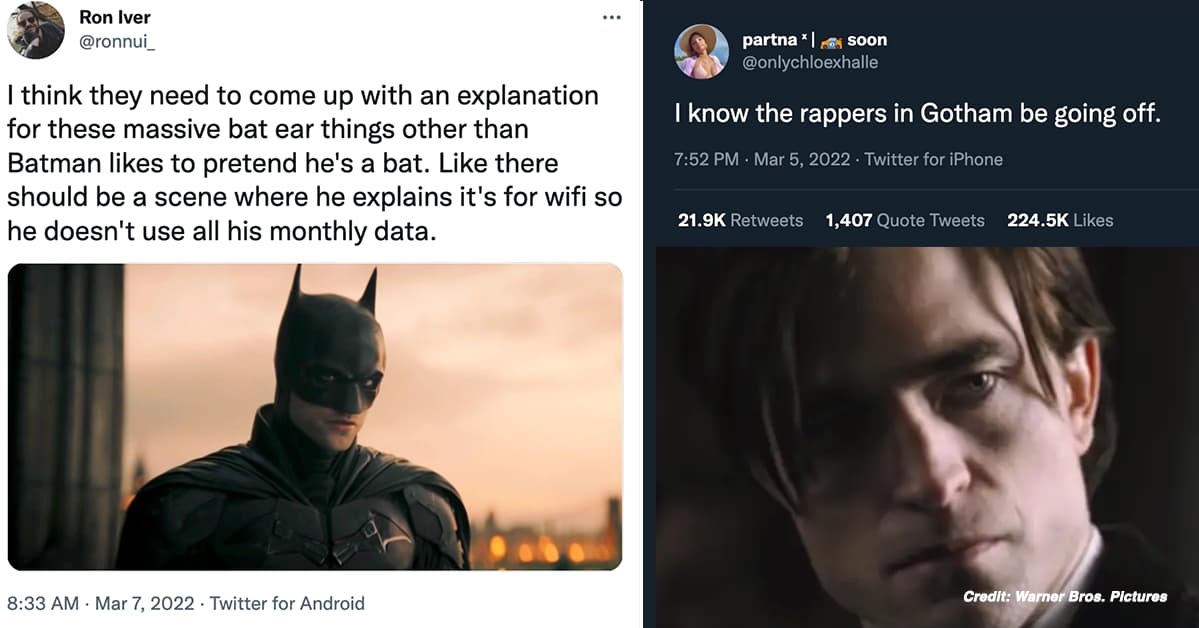The width and height of the screenshot is (1199, 628).
Task: Click partna's profile avatar
Action: (701, 49)
